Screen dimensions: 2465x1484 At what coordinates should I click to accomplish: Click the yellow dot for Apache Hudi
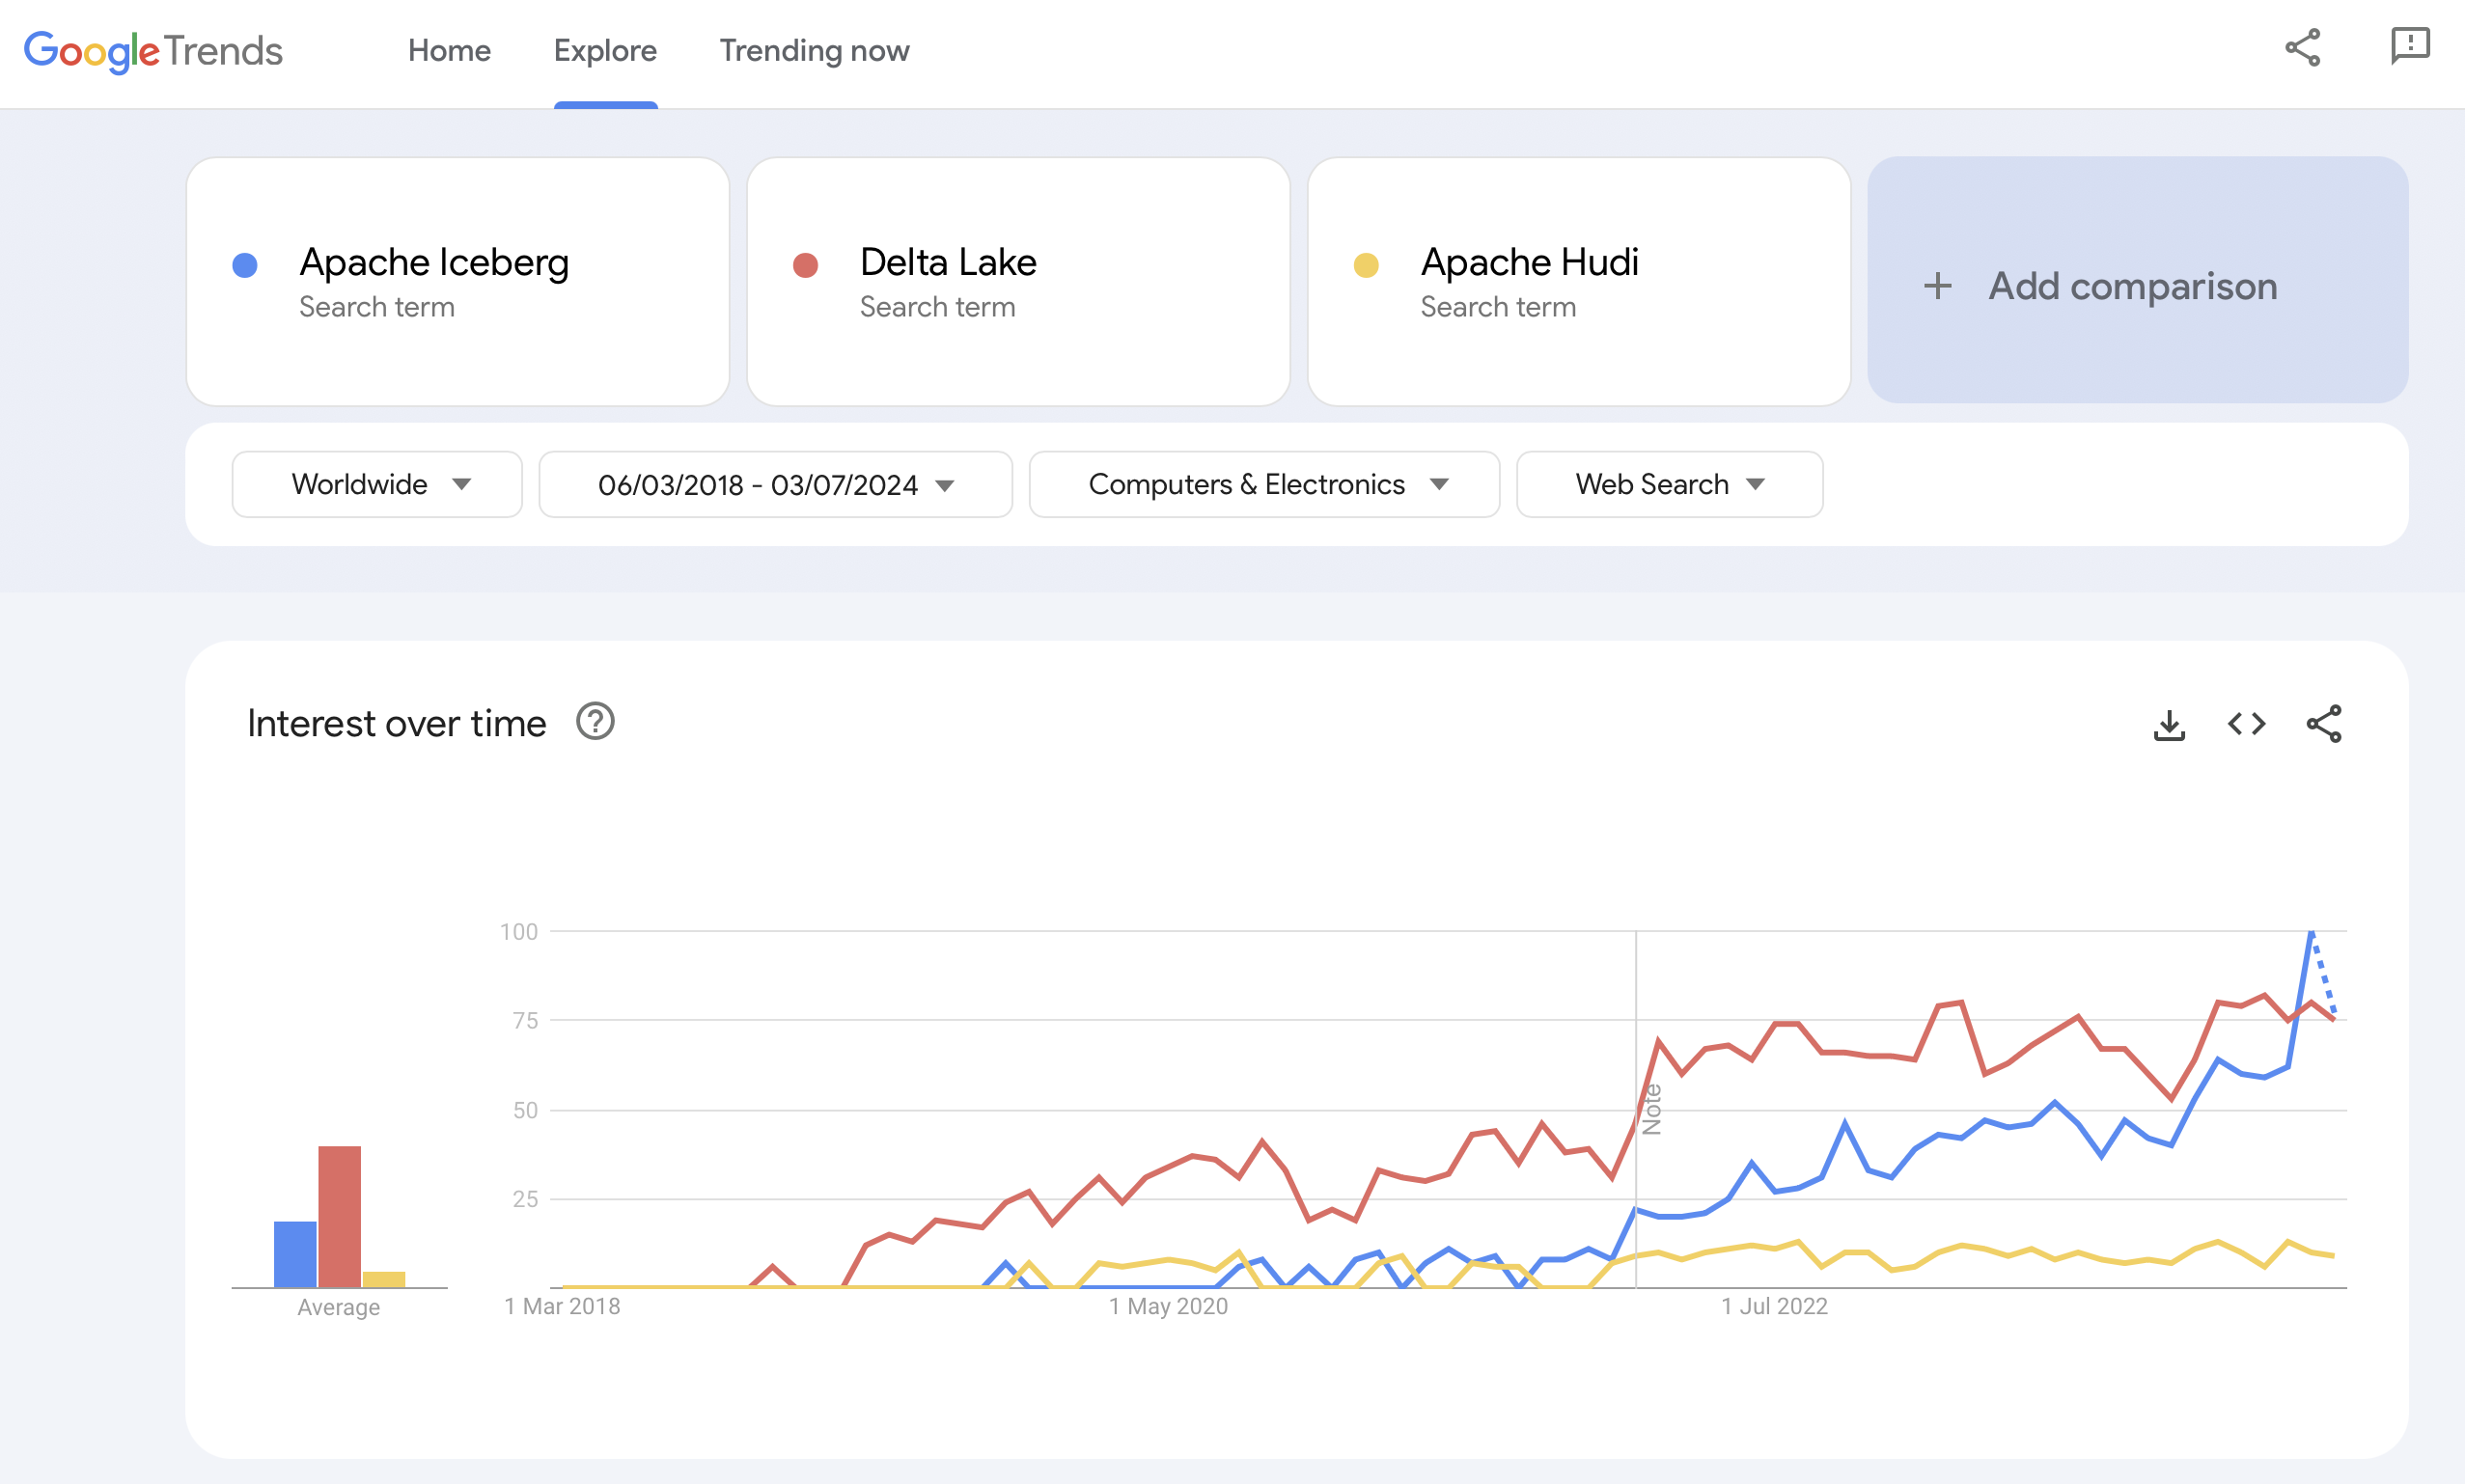[1366, 264]
